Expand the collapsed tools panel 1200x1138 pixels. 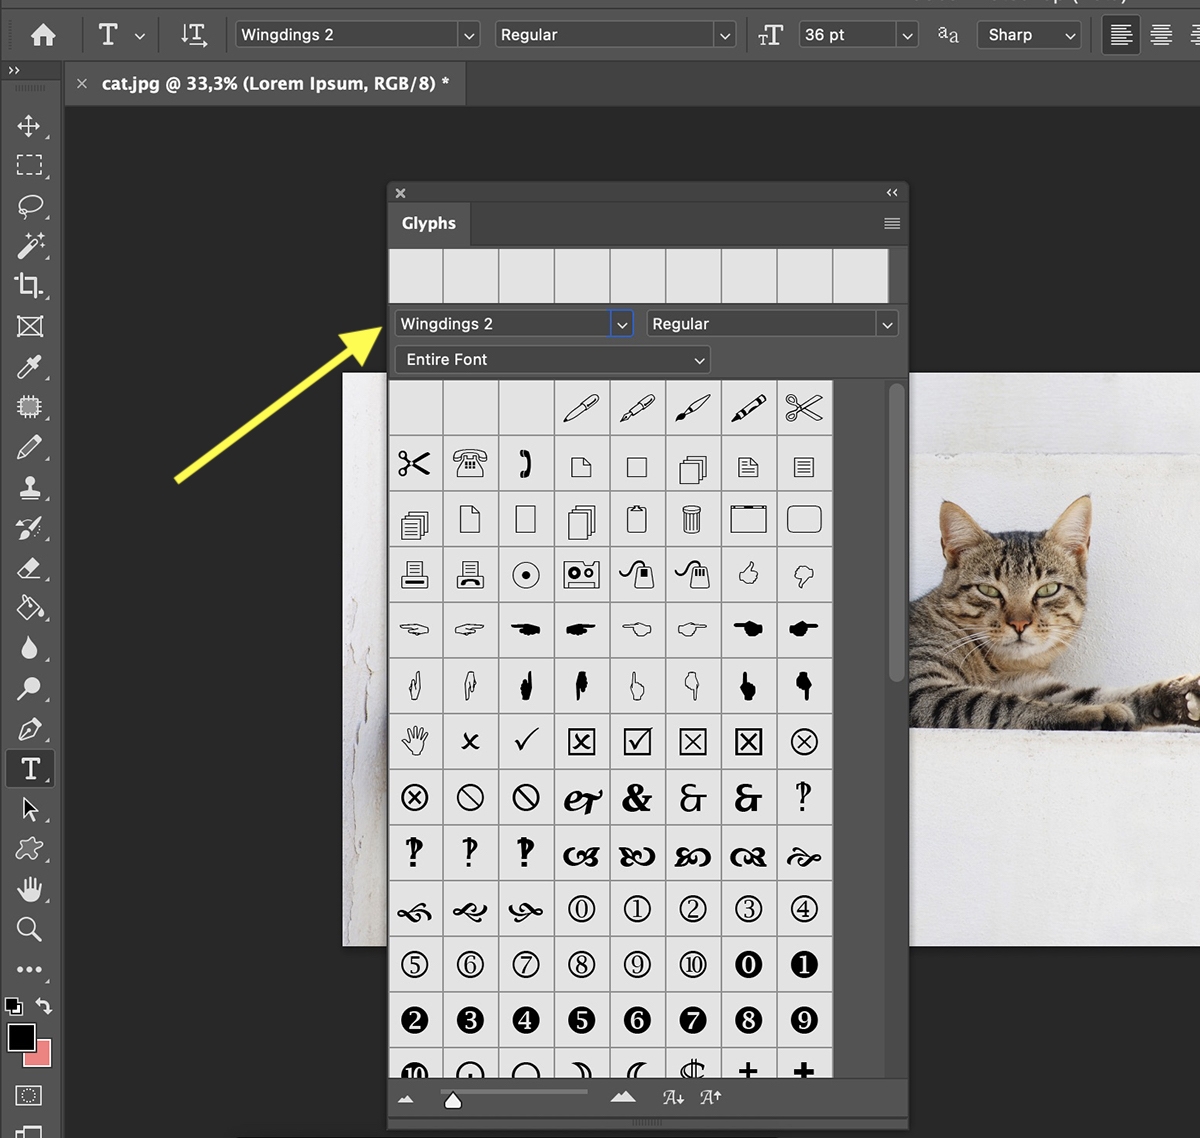tap(14, 70)
